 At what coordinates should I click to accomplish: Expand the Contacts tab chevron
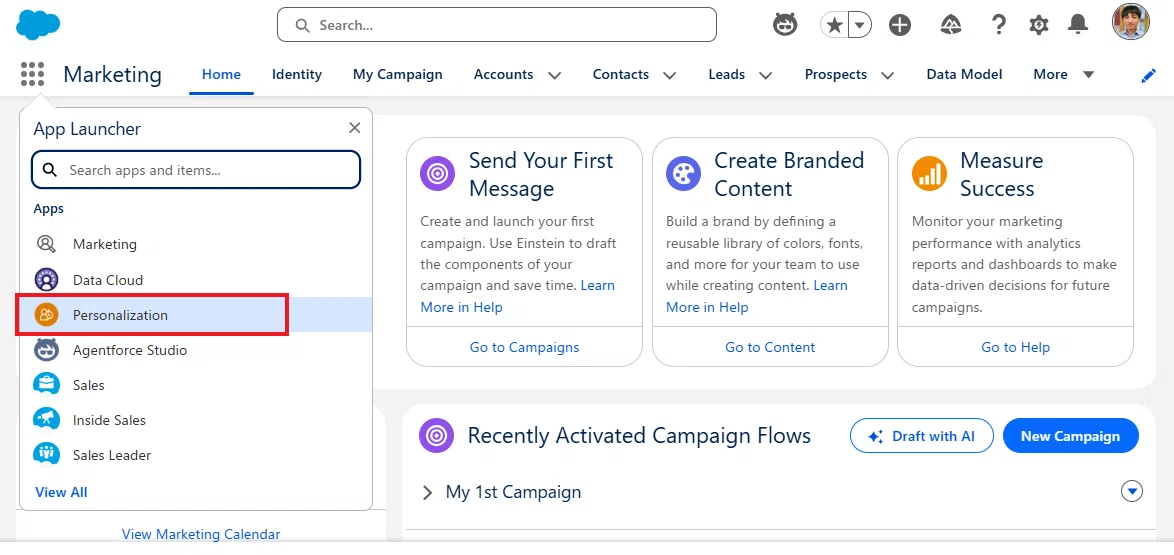tap(670, 75)
